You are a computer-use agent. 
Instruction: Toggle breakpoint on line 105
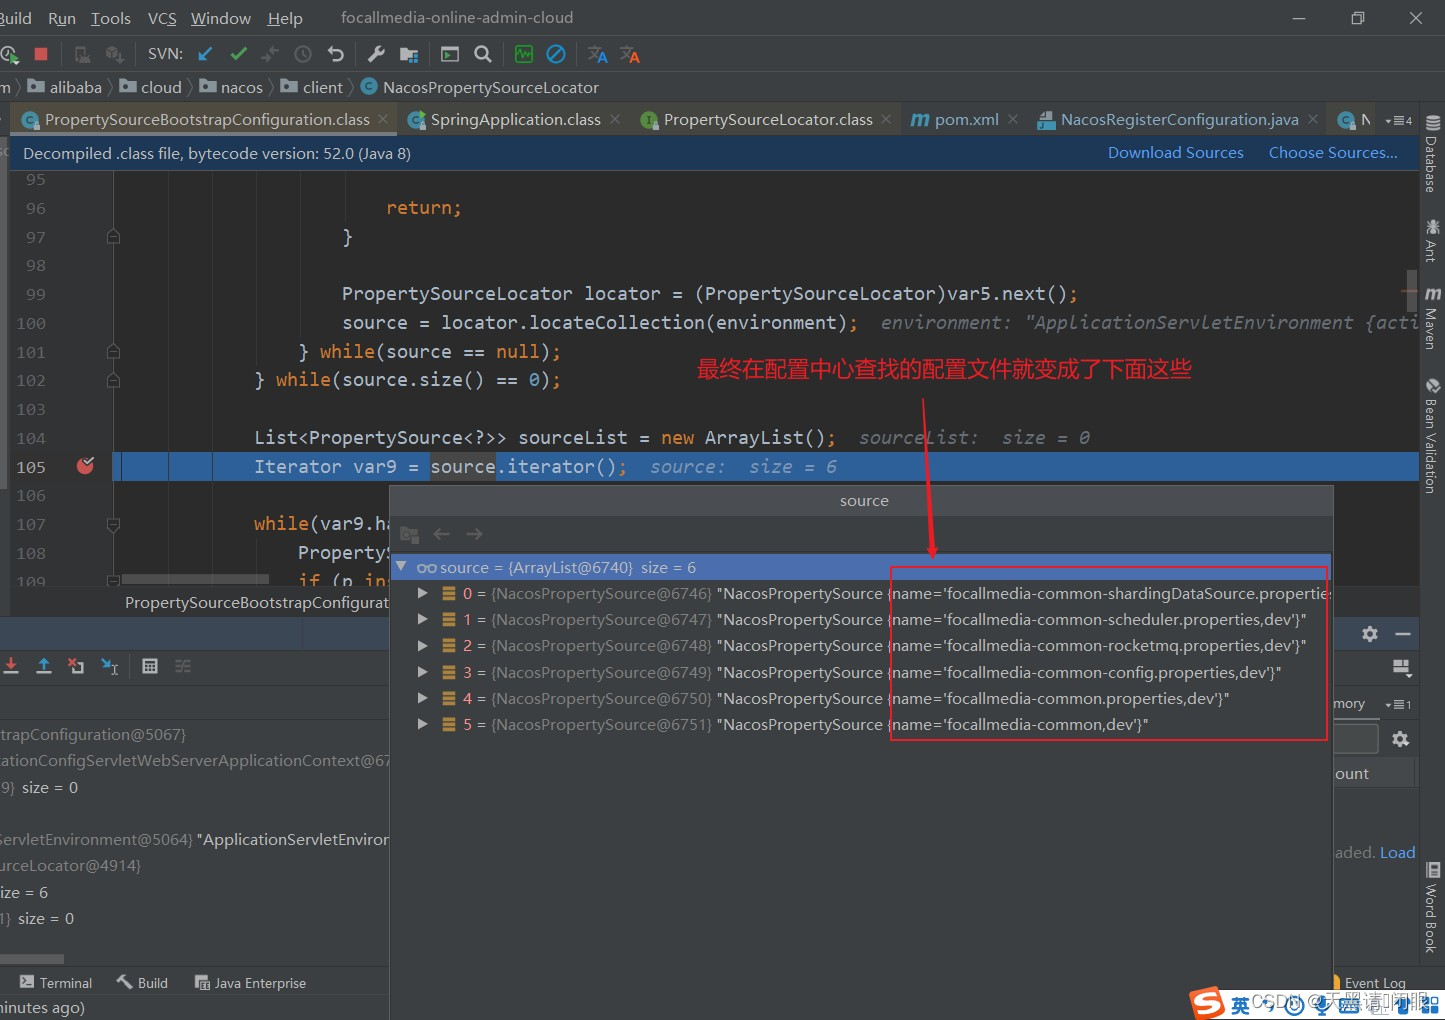[86, 466]
